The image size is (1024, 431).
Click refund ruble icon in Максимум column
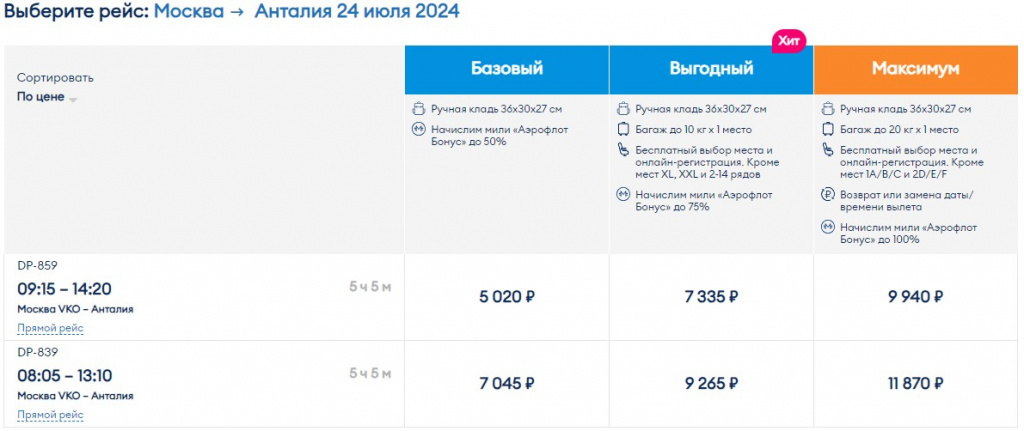coord(828,194)
